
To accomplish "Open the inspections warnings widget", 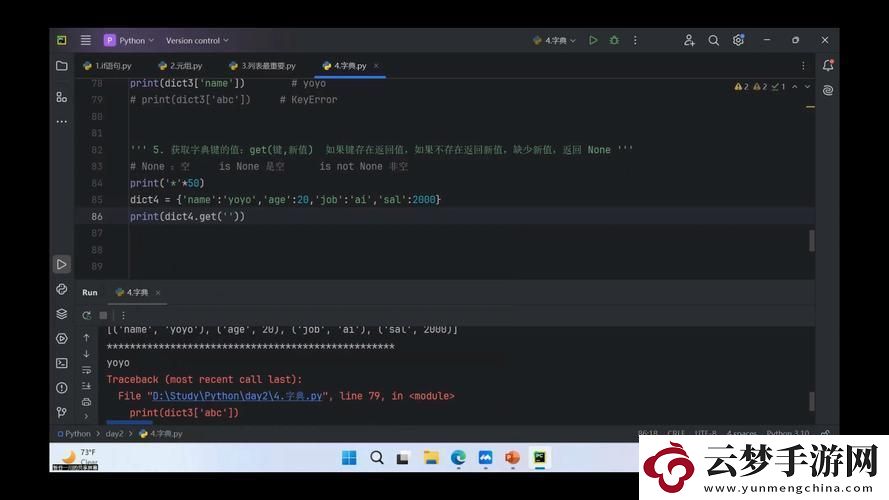I will coord(760,87).
